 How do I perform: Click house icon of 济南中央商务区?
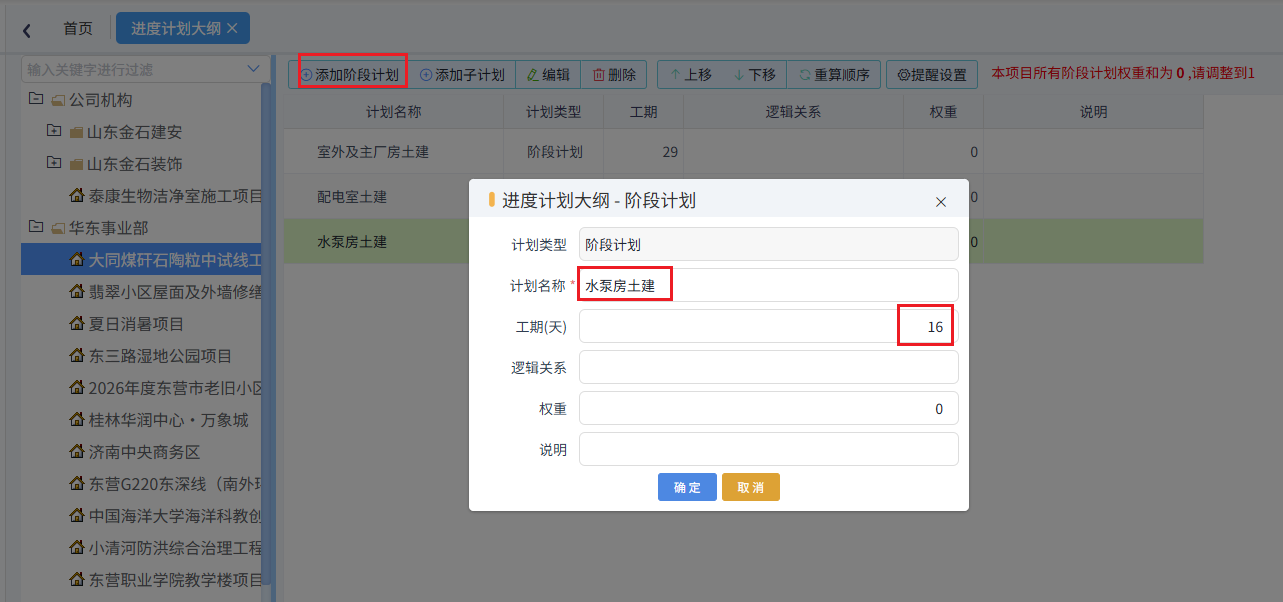77,451
